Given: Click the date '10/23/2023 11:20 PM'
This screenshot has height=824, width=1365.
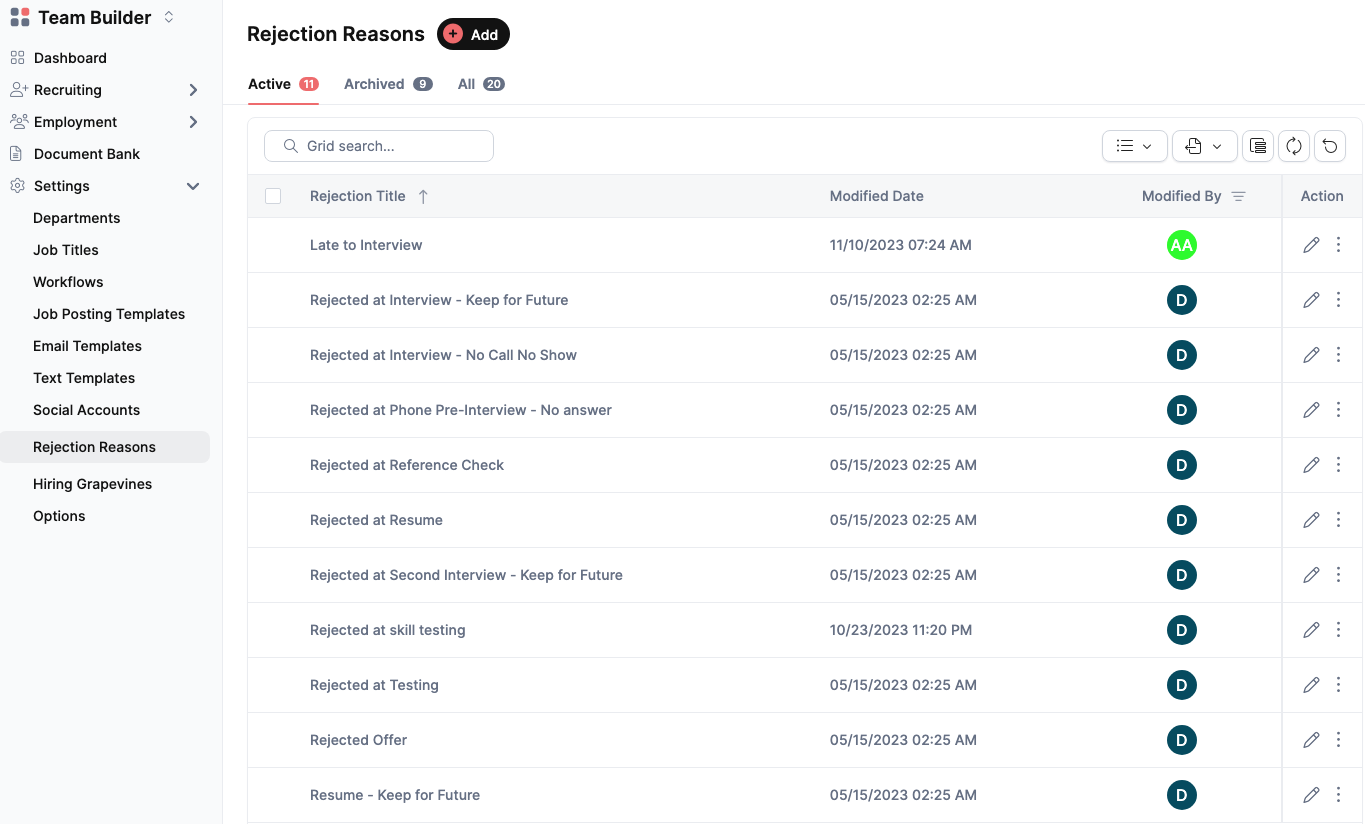Looking at the screenshot, I should pyautogui.click(x=901, y=630).
